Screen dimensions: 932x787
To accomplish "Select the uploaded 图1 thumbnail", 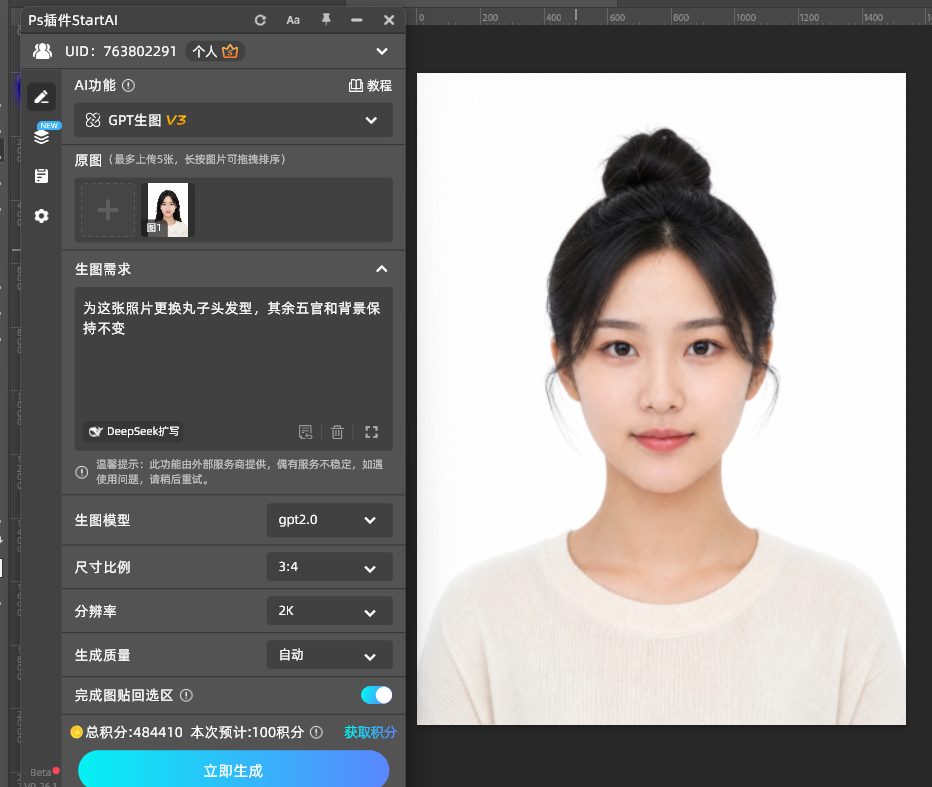I will pos(168,210).
